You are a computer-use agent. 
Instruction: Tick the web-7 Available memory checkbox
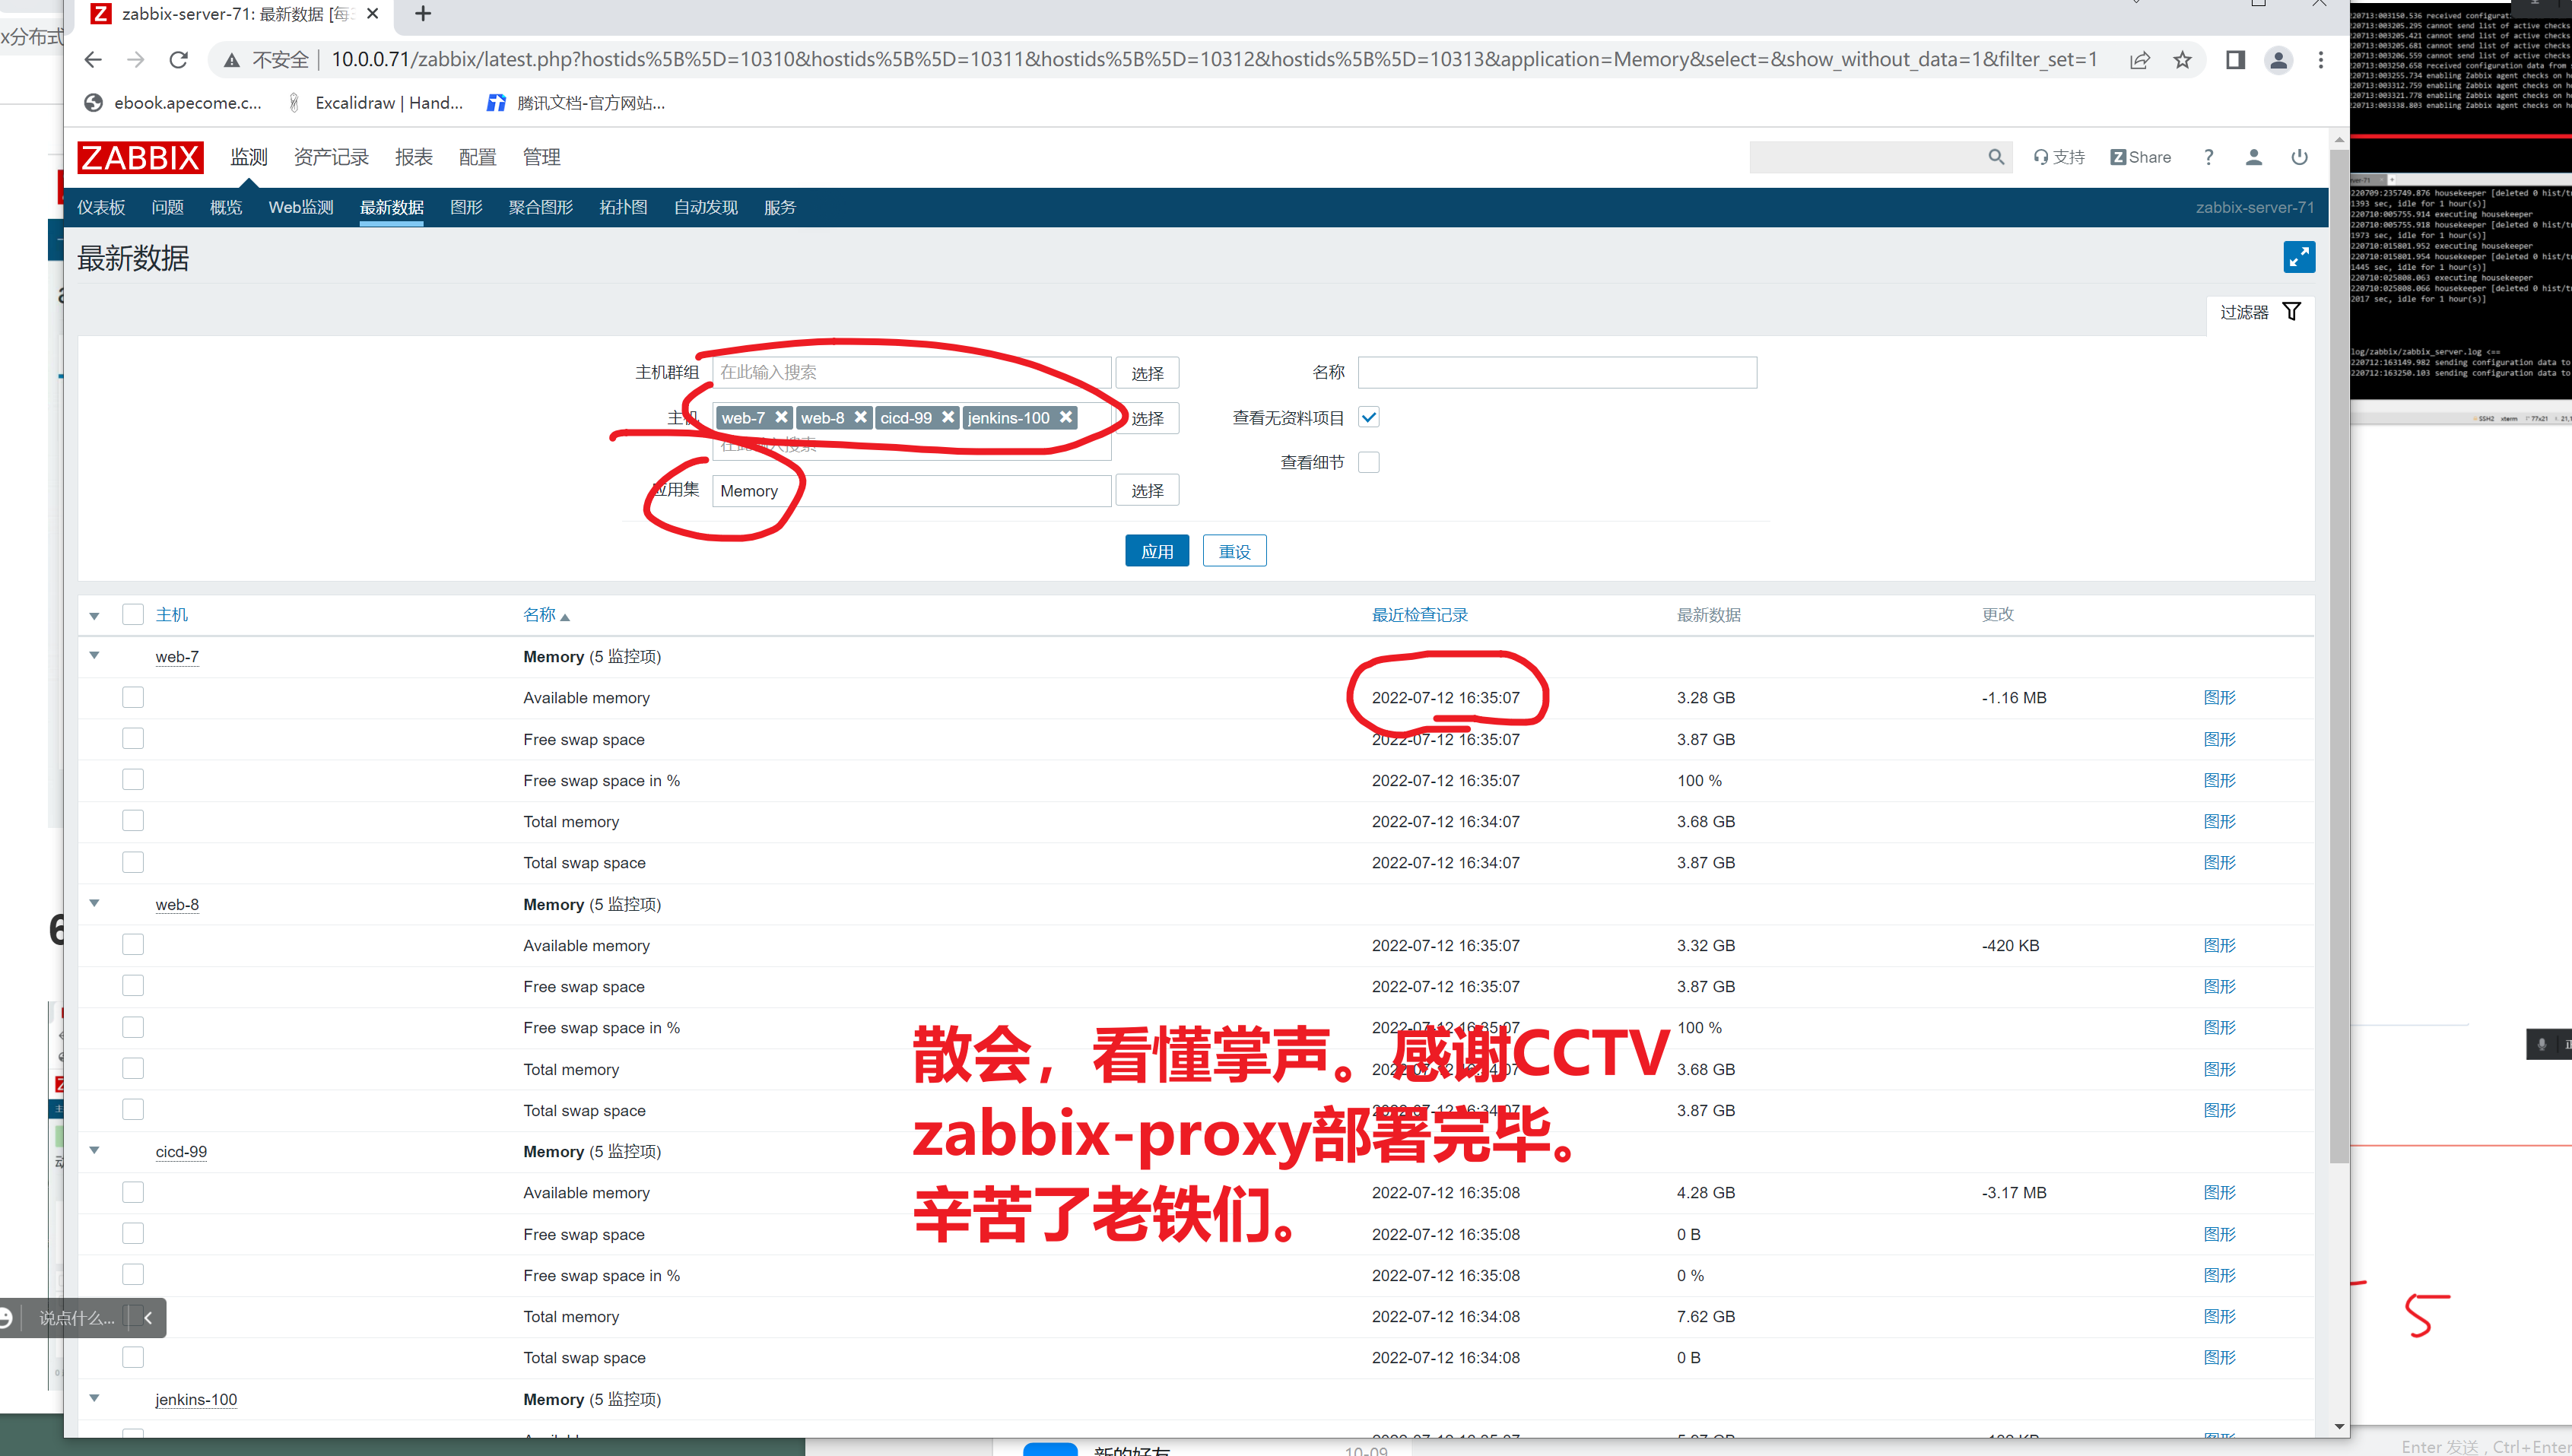(133, 697)
